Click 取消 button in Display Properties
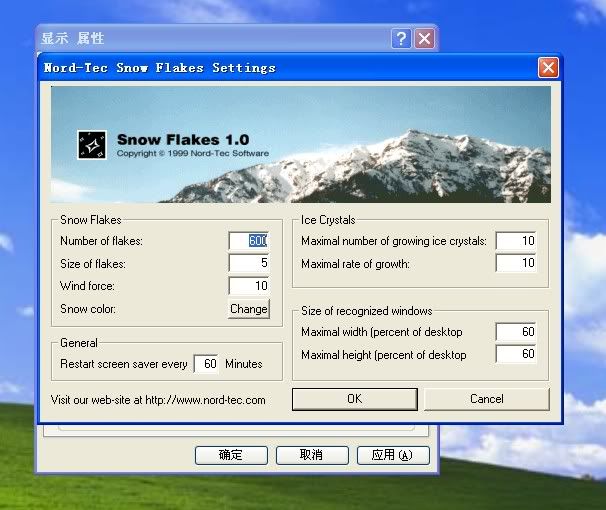The height and width of the screenshot is (510, 606). tap(312, 455)
